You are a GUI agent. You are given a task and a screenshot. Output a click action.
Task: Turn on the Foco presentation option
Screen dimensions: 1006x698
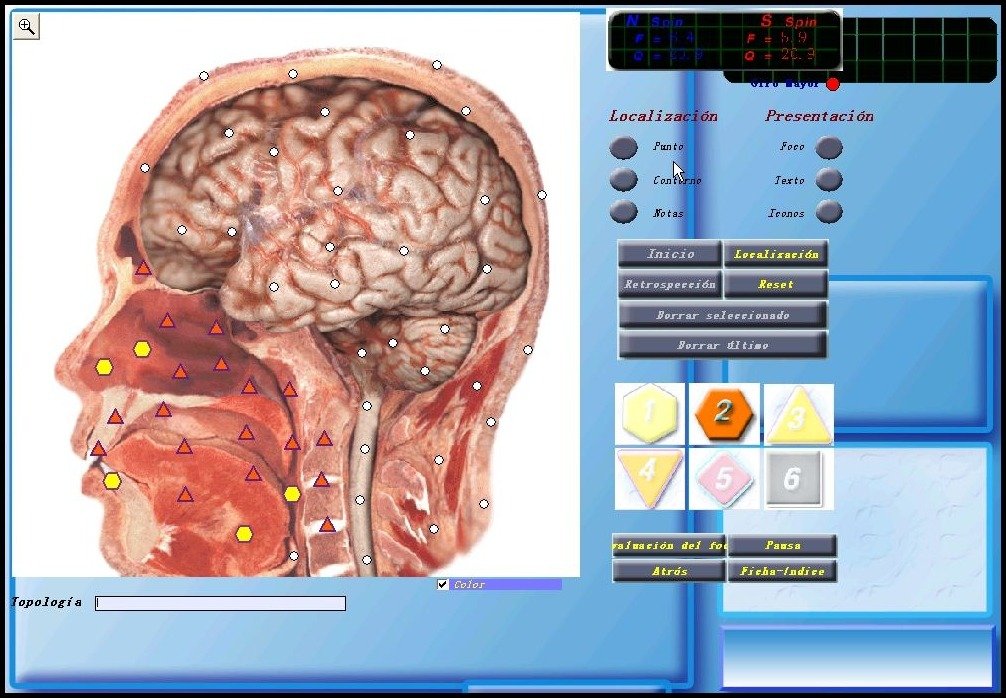[x=829, y=147]
